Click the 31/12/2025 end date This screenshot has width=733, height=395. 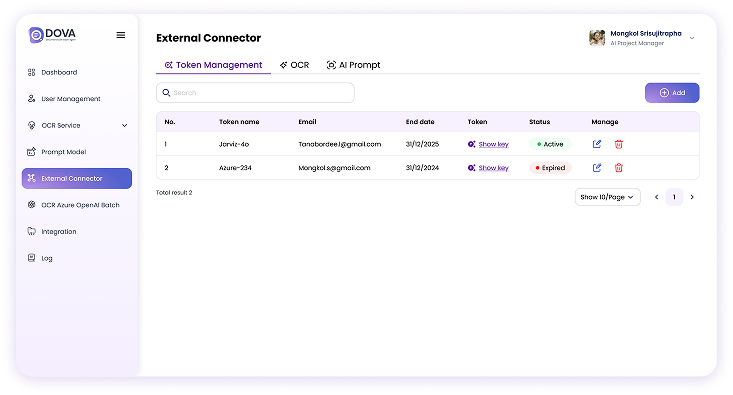(422, 144)
